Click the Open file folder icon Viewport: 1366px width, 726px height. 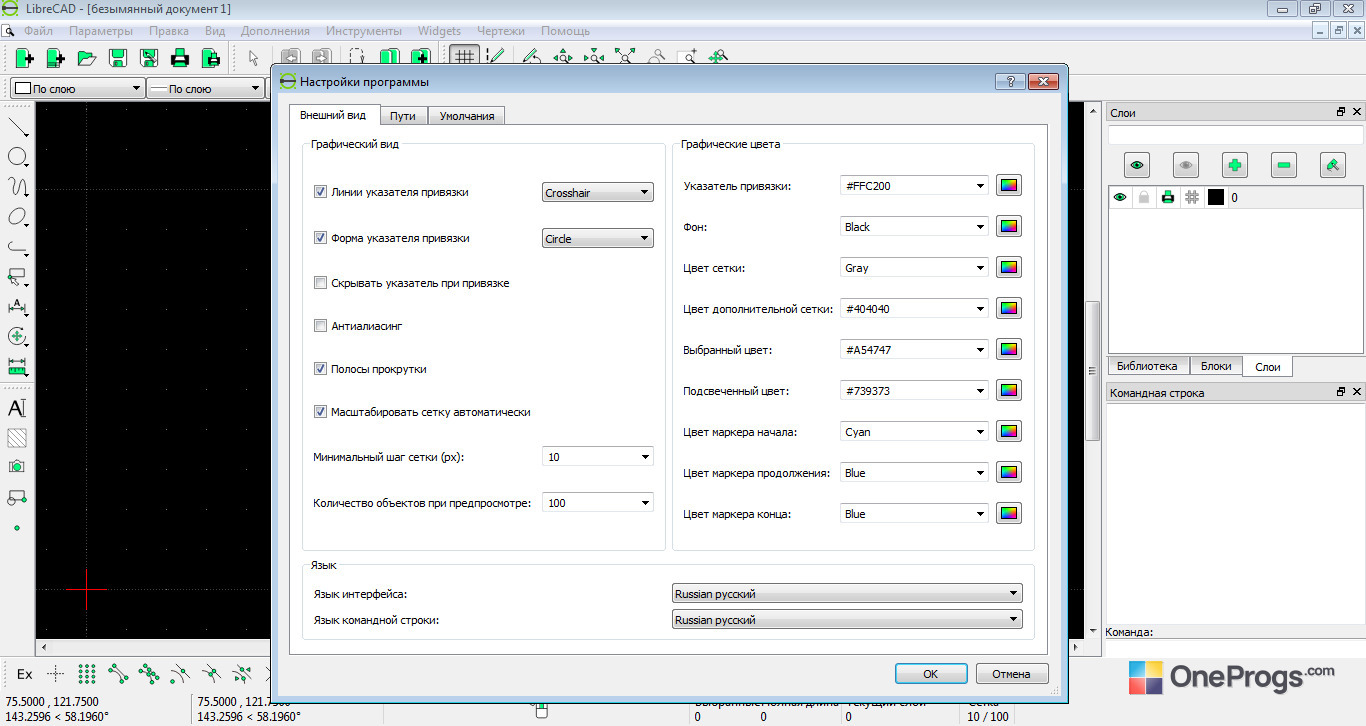point(87,58)
